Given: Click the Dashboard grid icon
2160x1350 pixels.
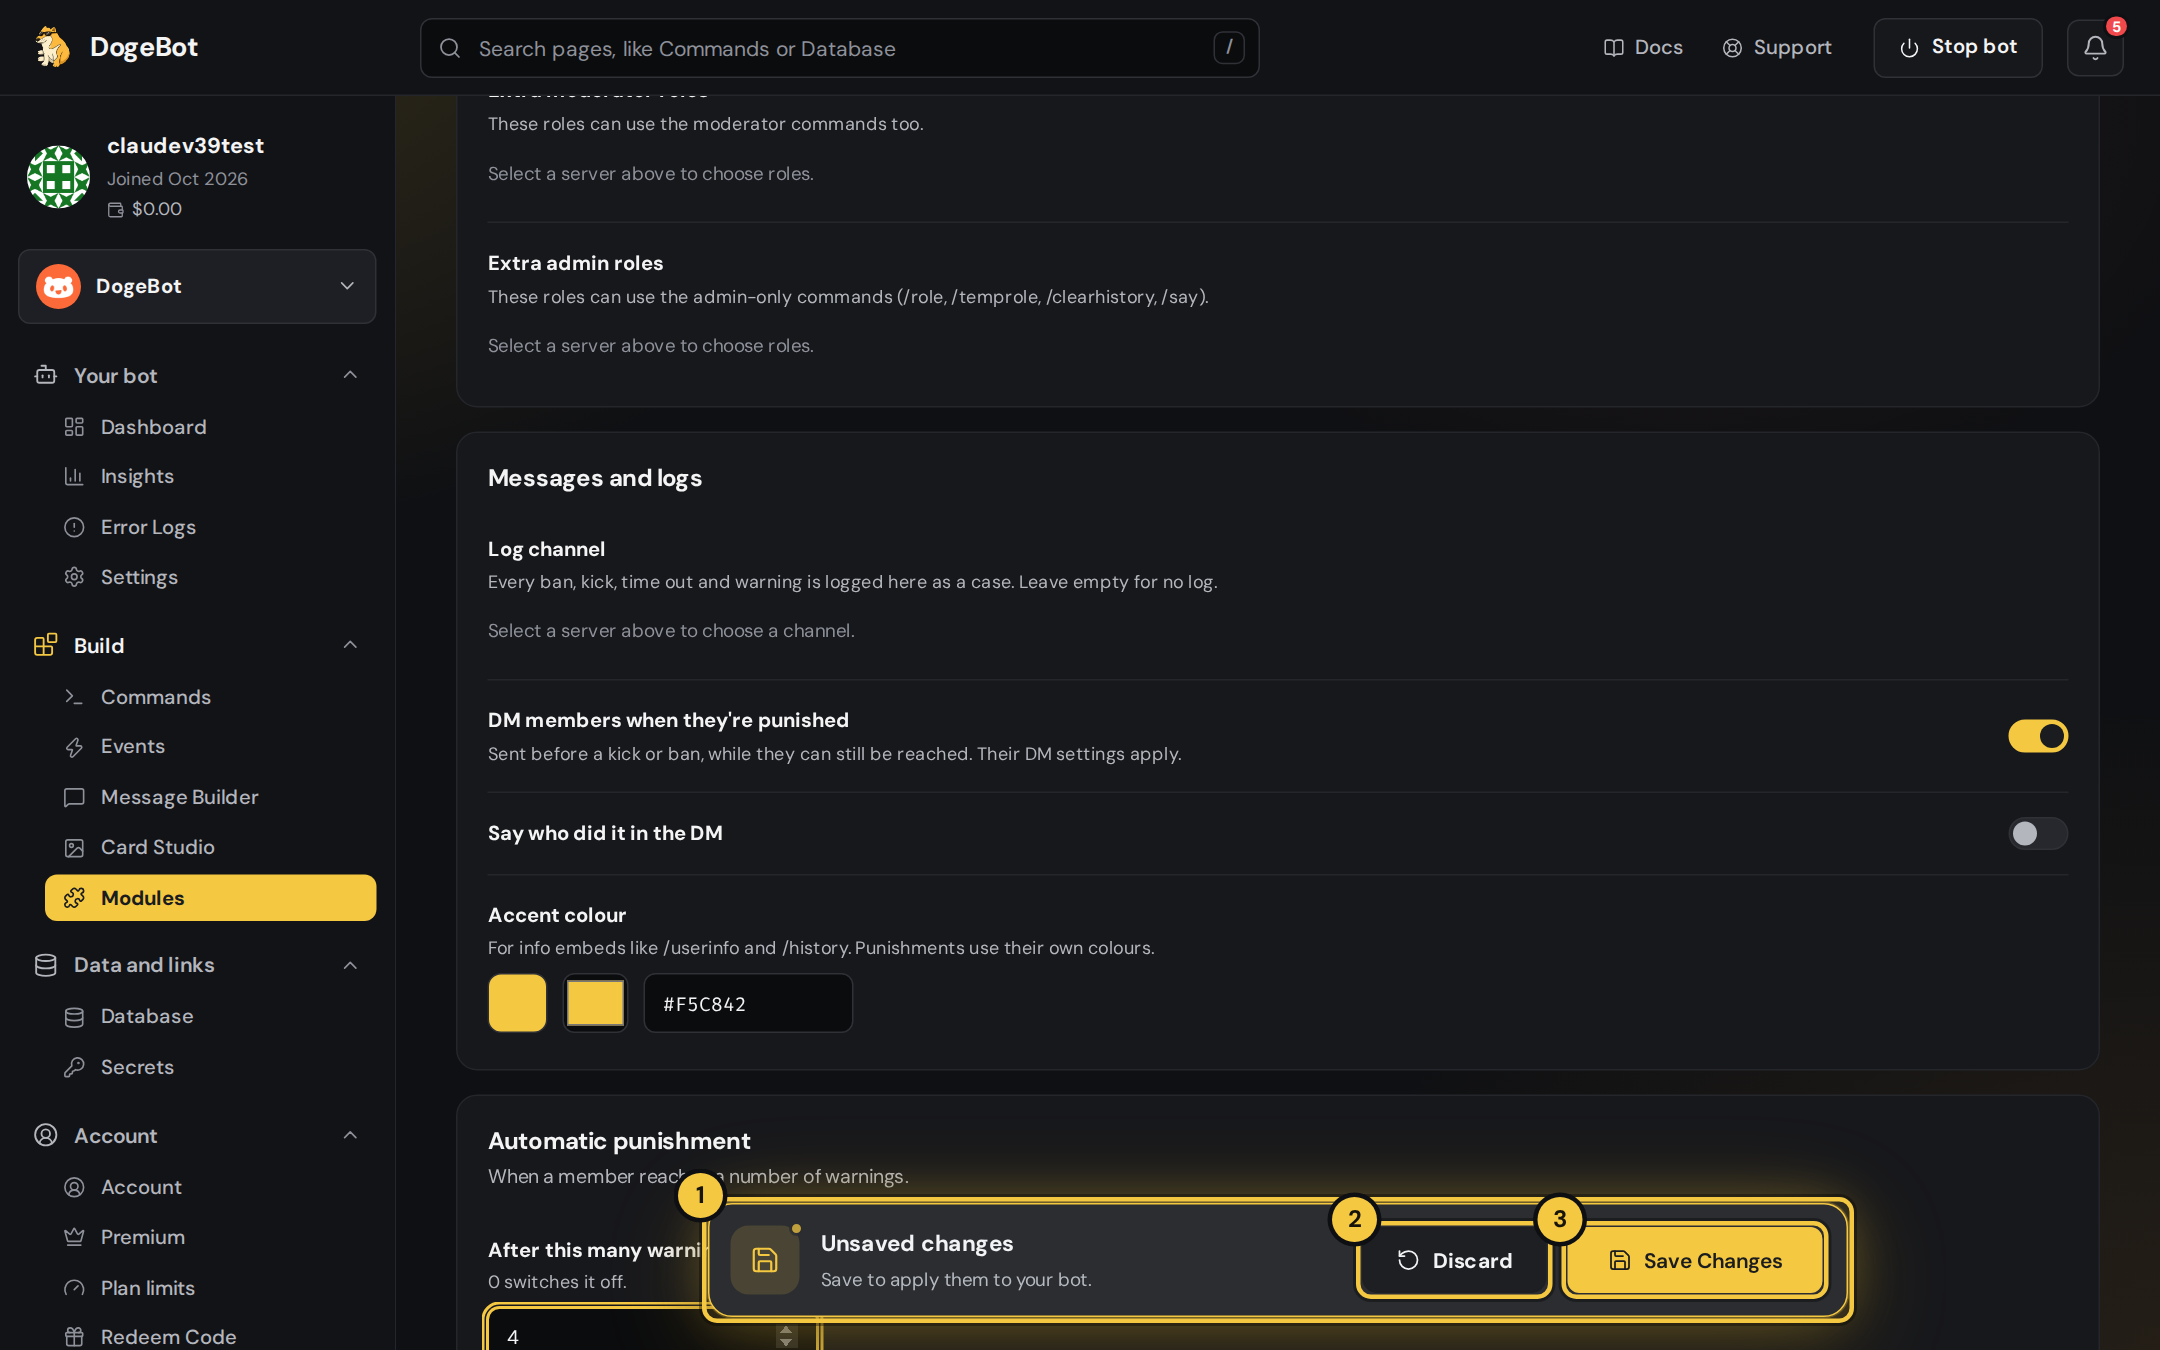Looking at the screenshot, I should pyautogui.click(x=74, y=427).
